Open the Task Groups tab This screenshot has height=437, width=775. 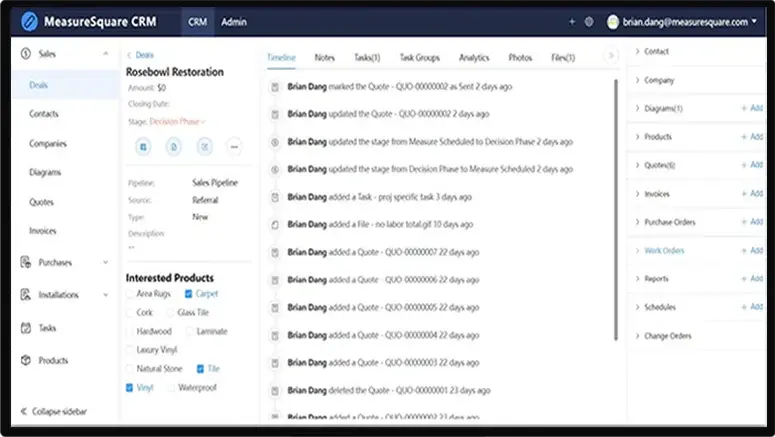(x=420, y=58)
